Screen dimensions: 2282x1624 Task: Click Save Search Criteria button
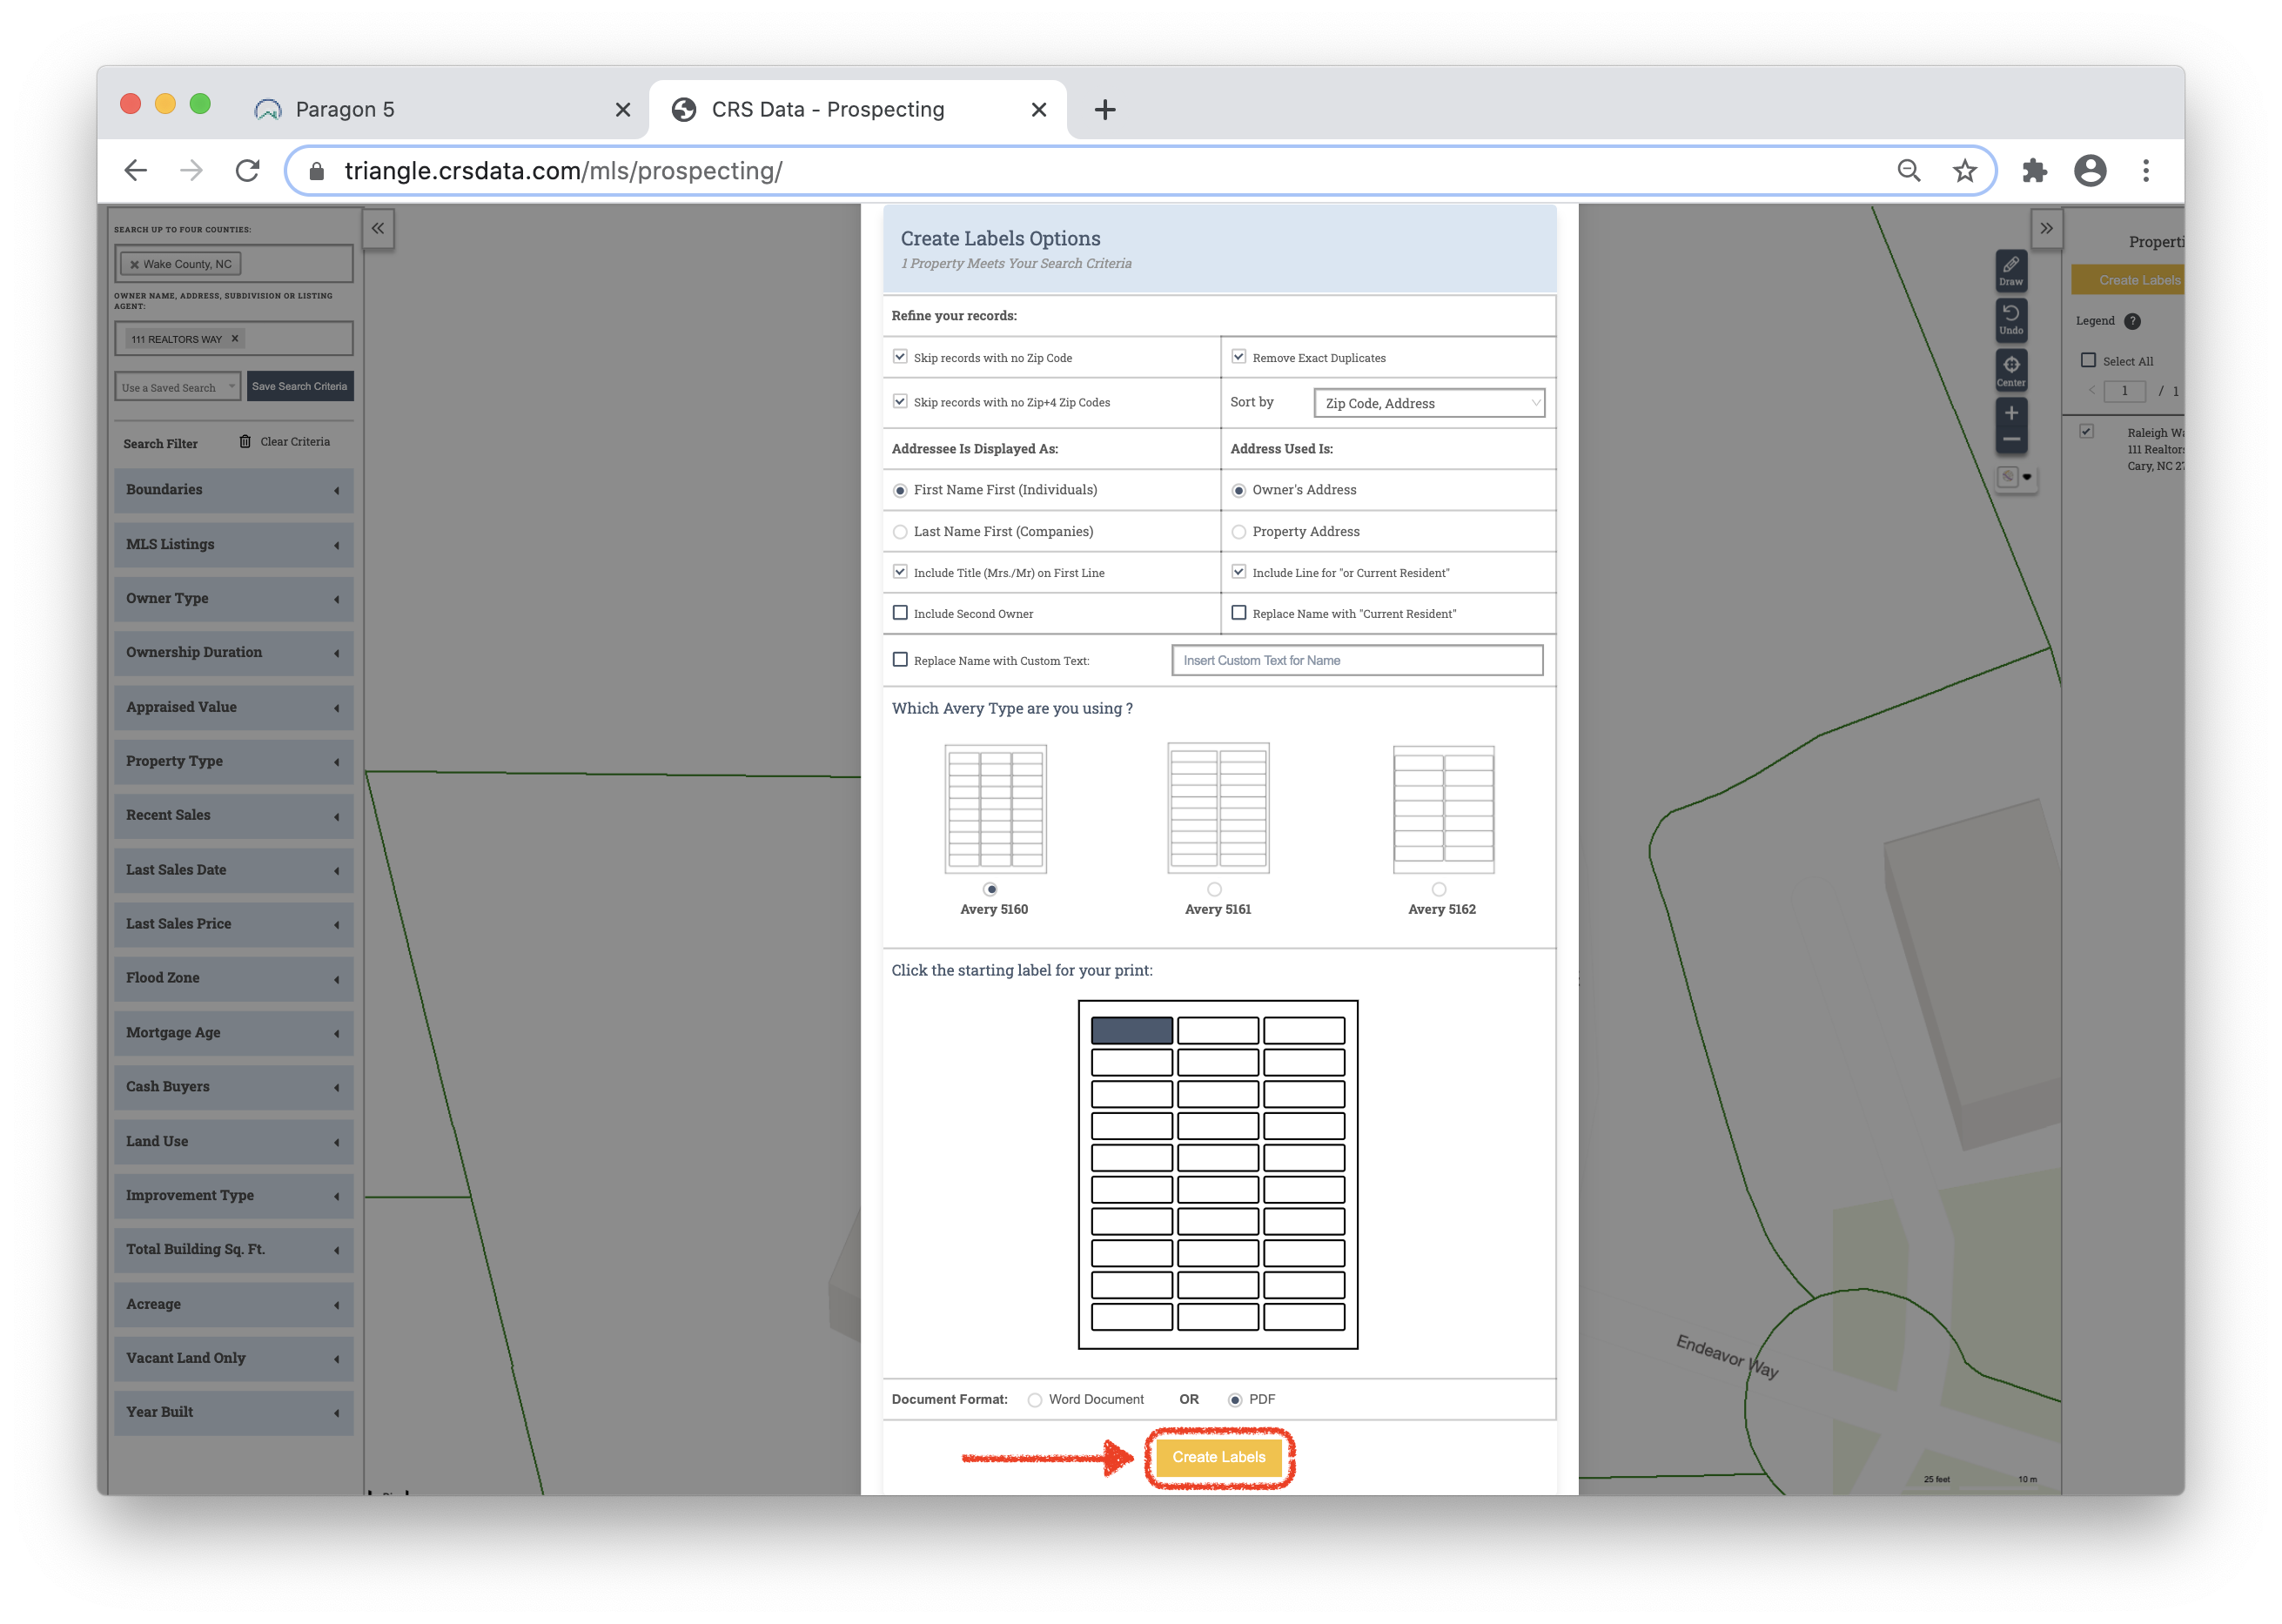point(300,387)
